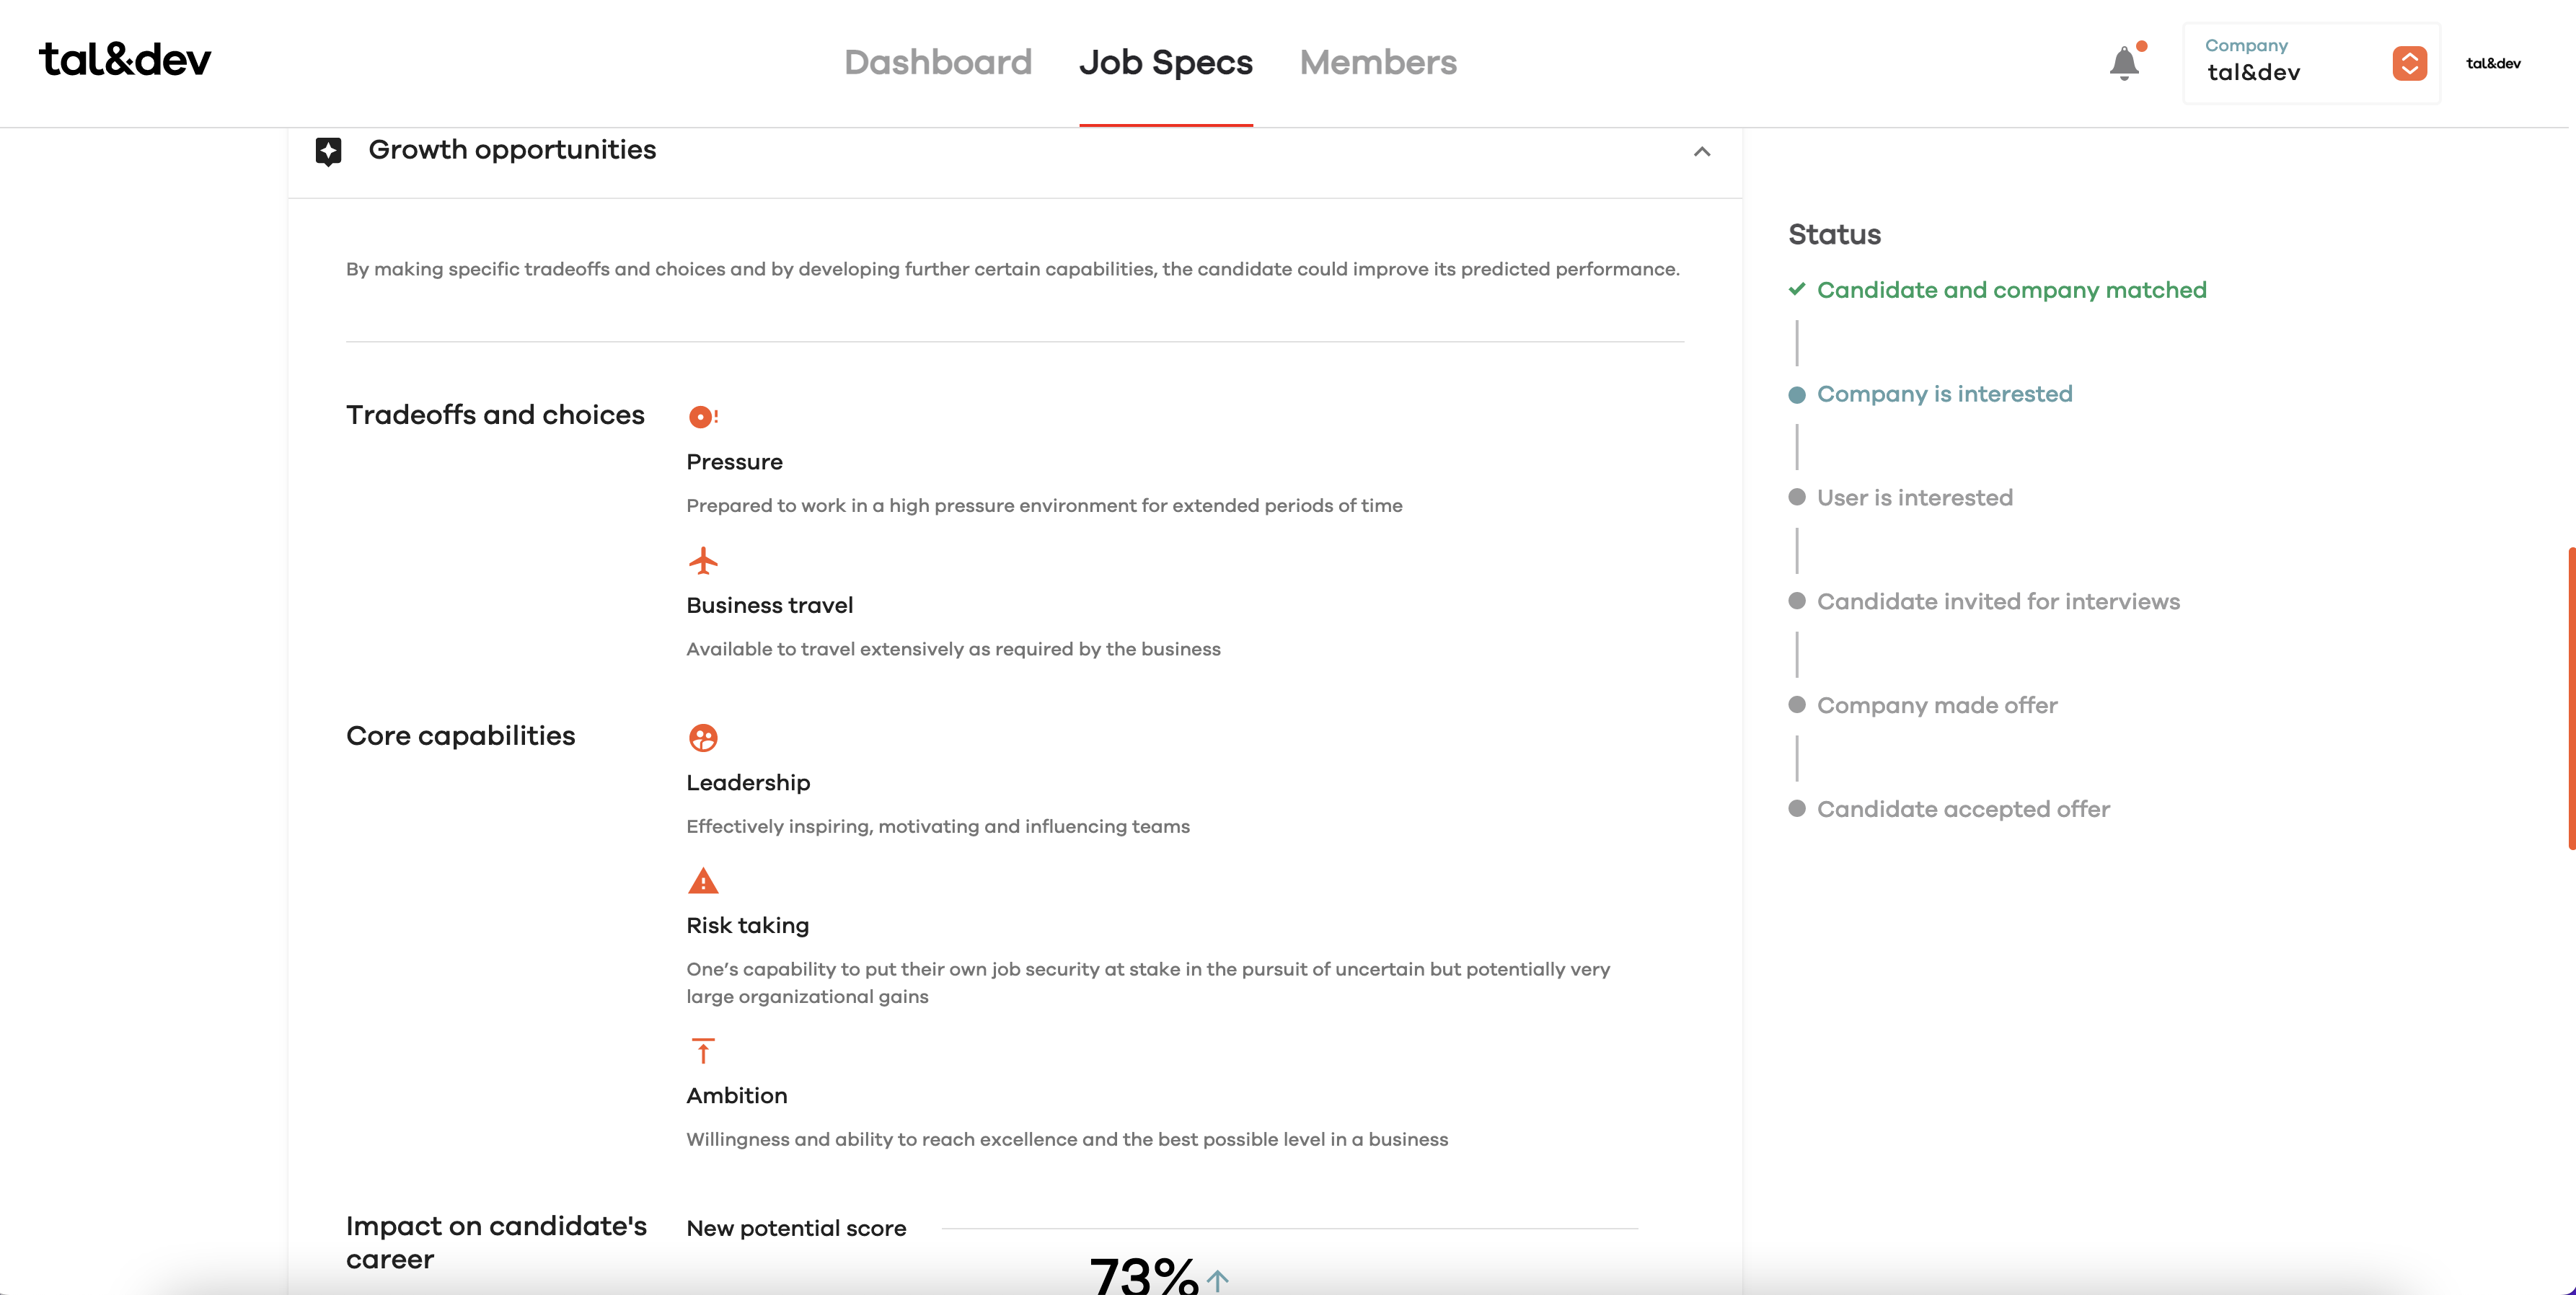Click the Leadership capability icon
2576x1295 pixels.
pos(703,738)
